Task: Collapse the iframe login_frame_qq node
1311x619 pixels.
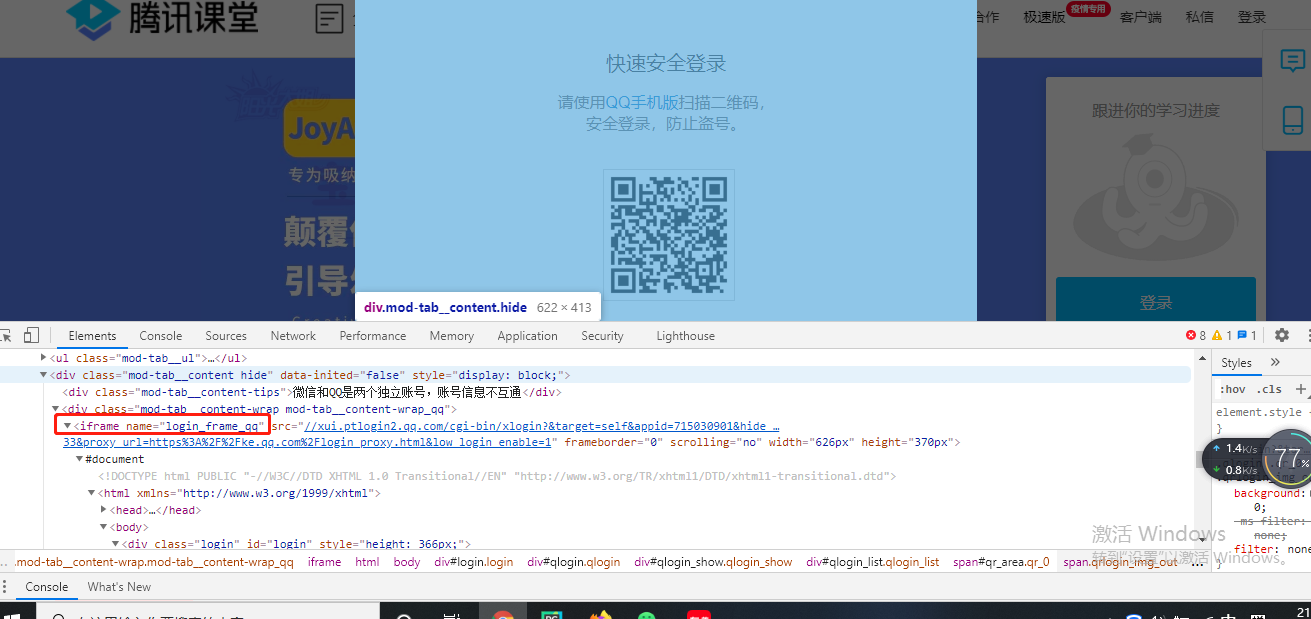Action: click(68, 426)
